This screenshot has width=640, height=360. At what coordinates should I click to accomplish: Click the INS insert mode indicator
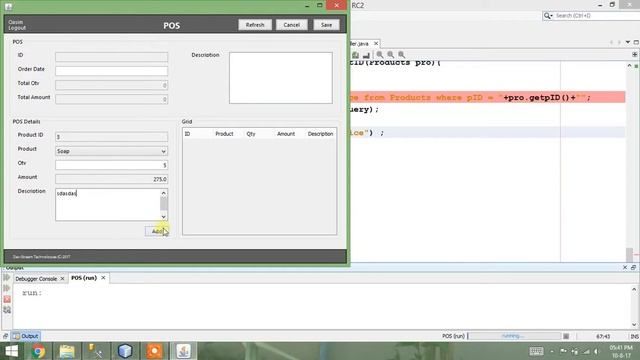click(x=634, y=336)
